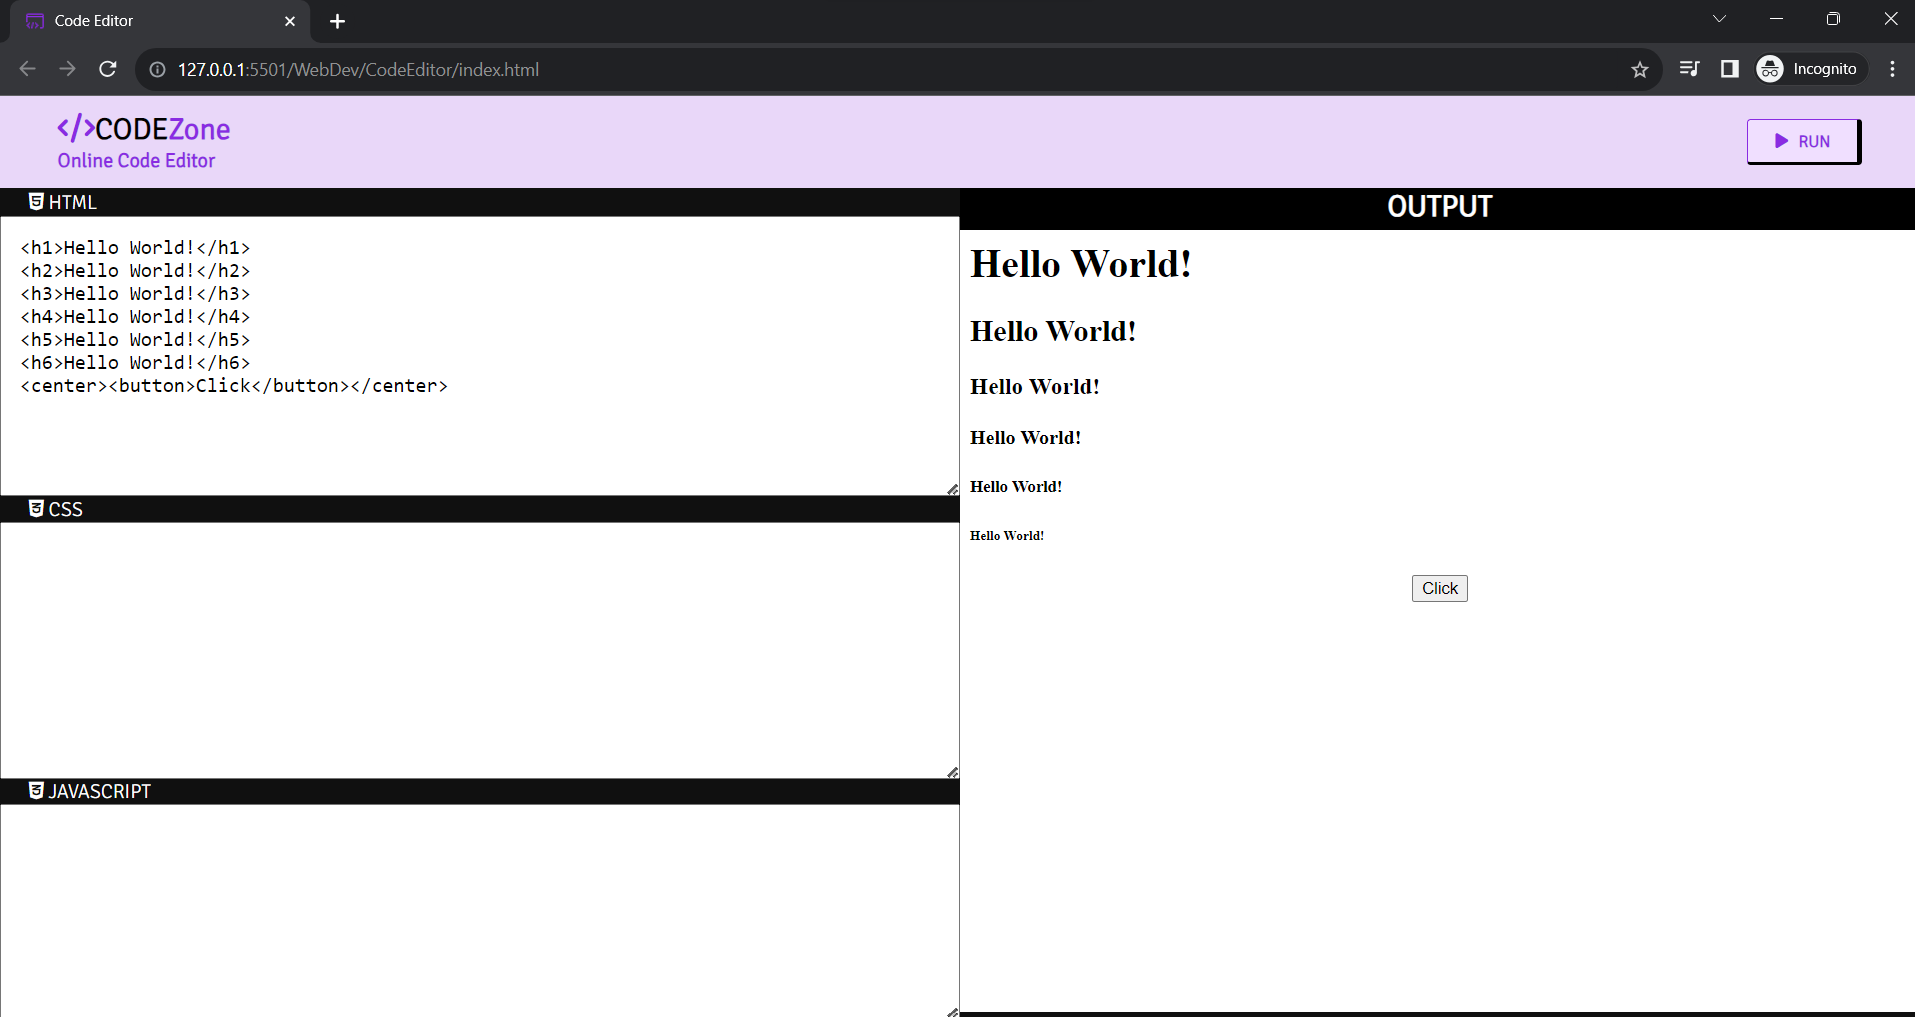The width and height of the screenshot is (1915, 1017).
Task: Open the tab search dropdown chevron
Action: pos(1719,18)
